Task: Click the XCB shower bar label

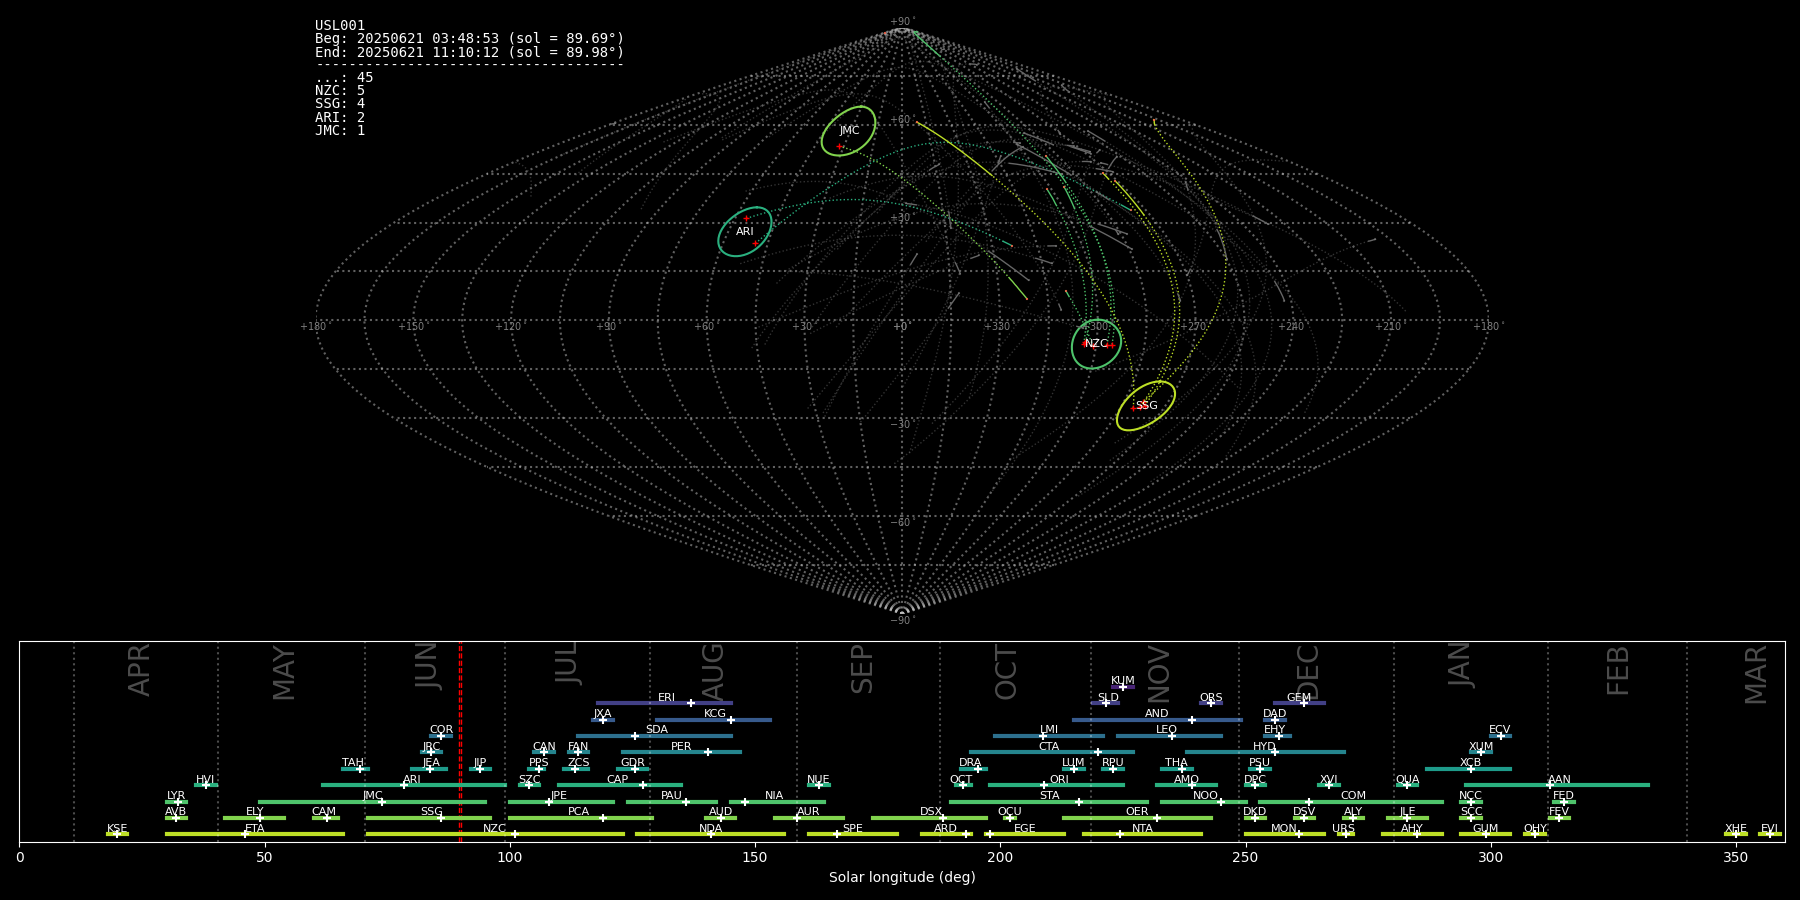Action: (x=1470, y=762)
